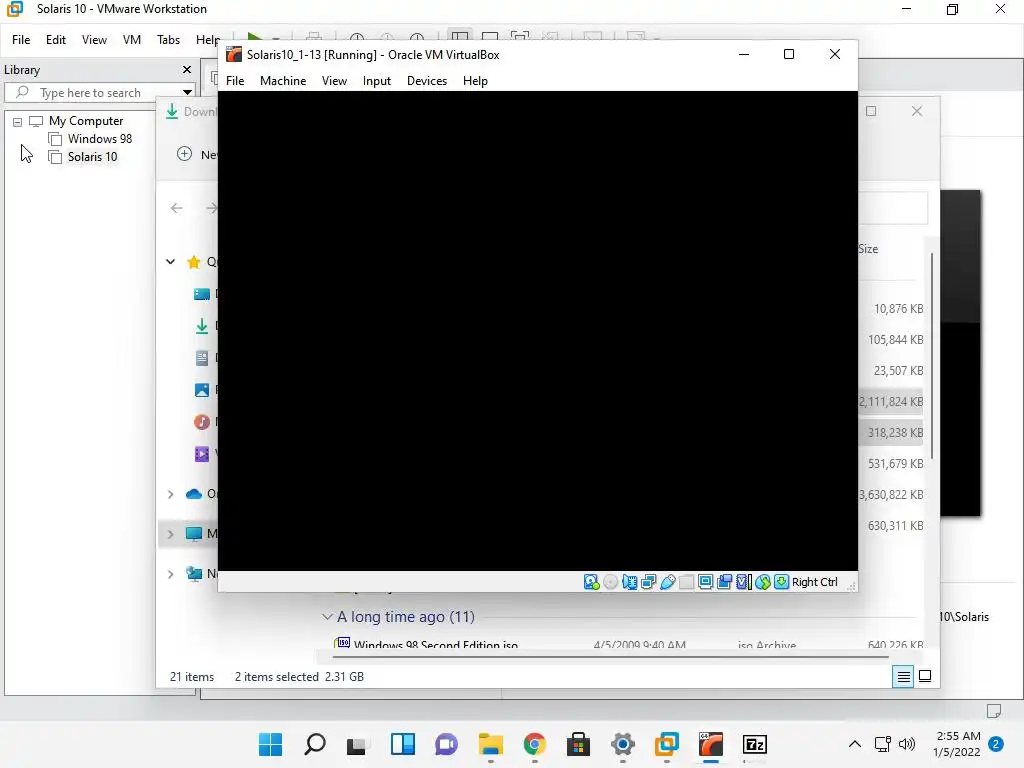Click the VirtualBox recording indicator icon
This screenshot has width=1024, height=768.
[x=724, y=582]
